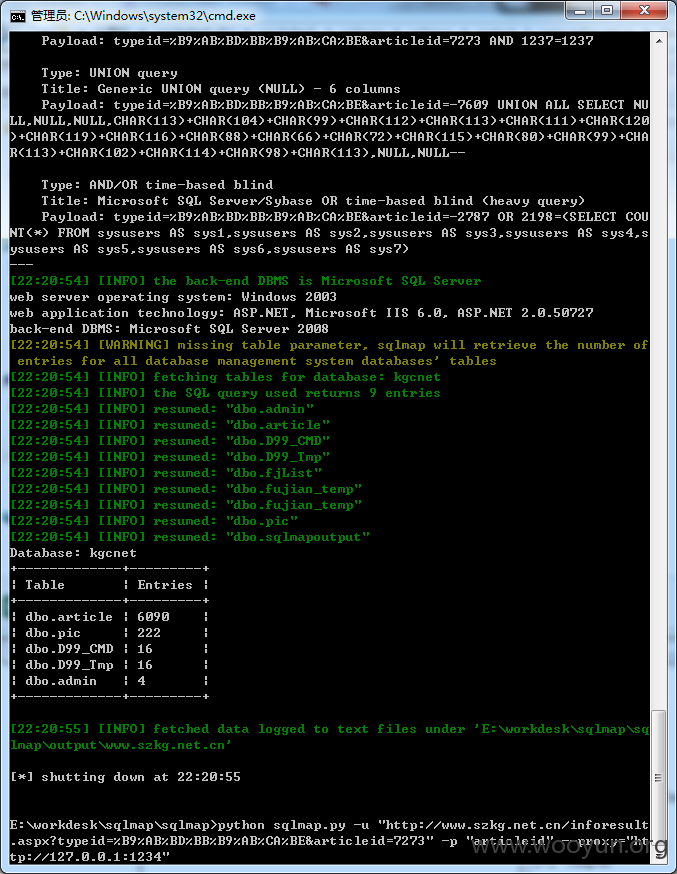The width and height of the screenshot is (677, 874).
Task: Click the entries value 222
Action: pos(149,633)
